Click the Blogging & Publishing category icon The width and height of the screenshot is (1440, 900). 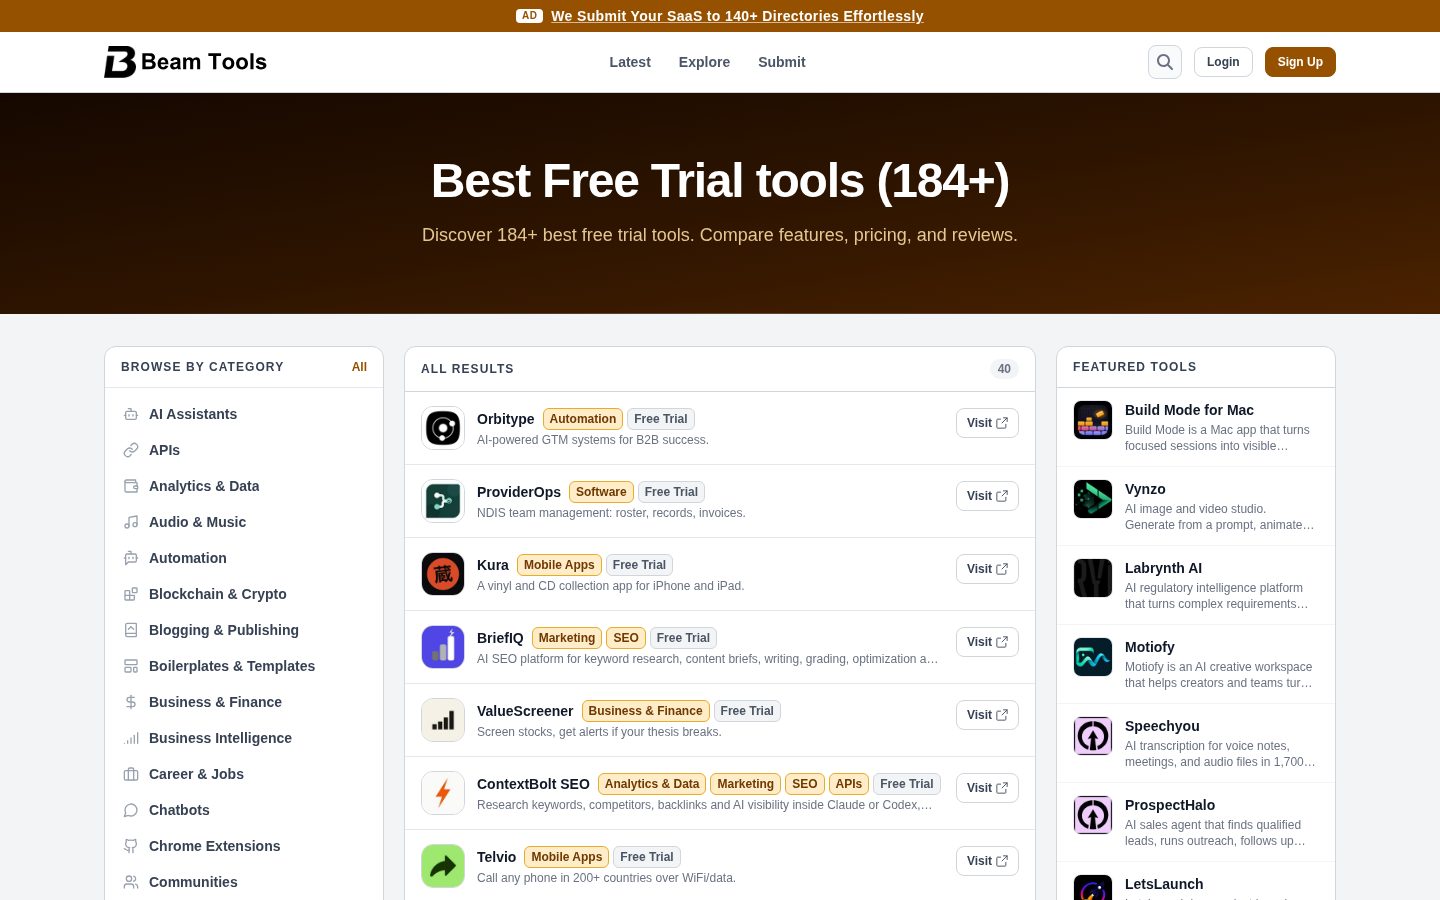click(131, 630)
